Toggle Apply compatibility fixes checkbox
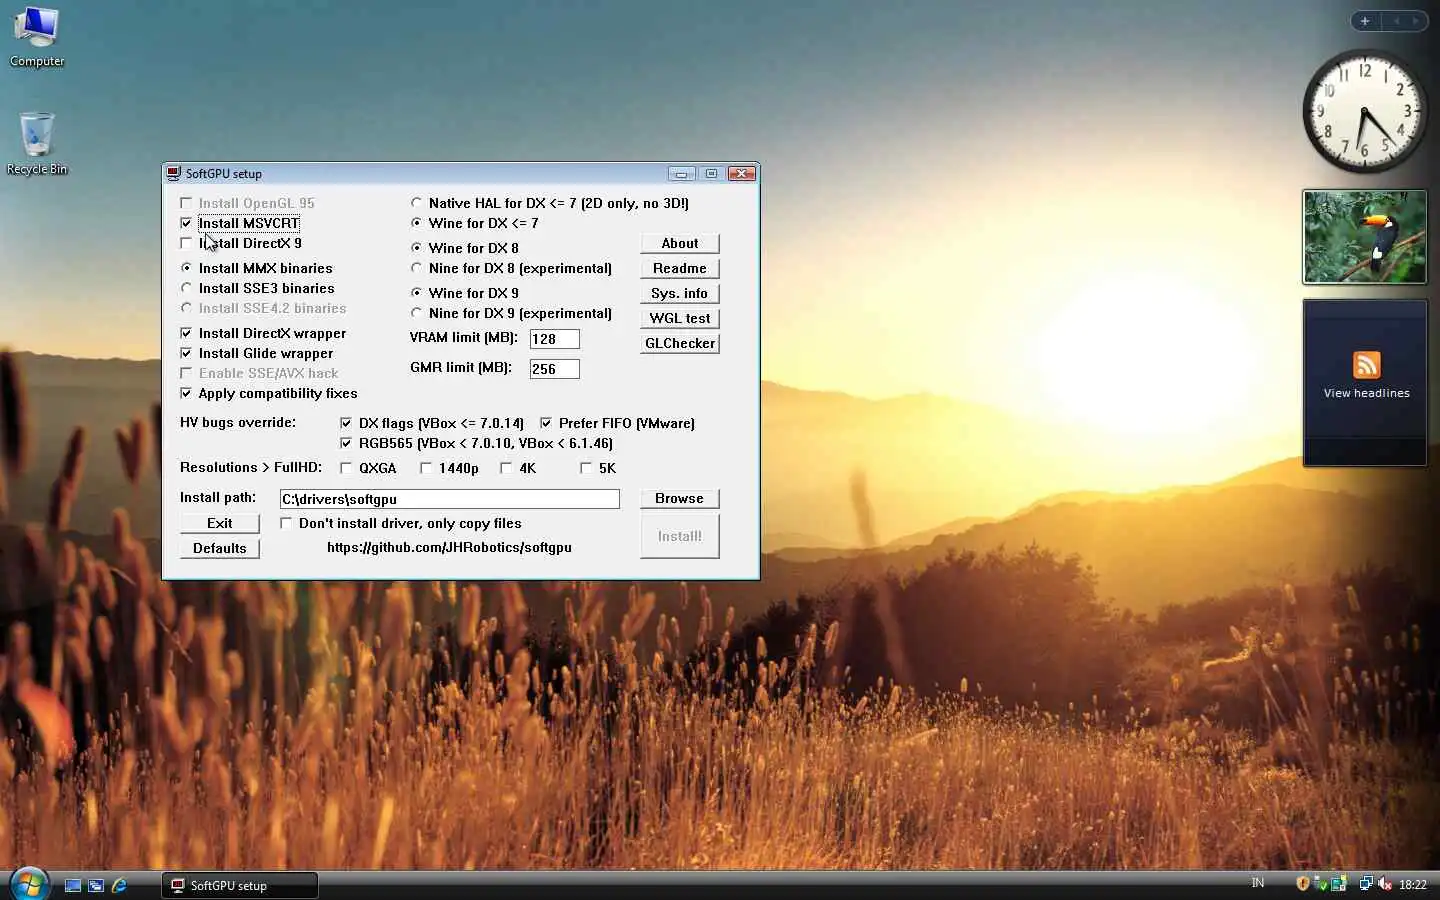Image resolution: width=1440 pixels, height=900 pixels. [186, 393]
